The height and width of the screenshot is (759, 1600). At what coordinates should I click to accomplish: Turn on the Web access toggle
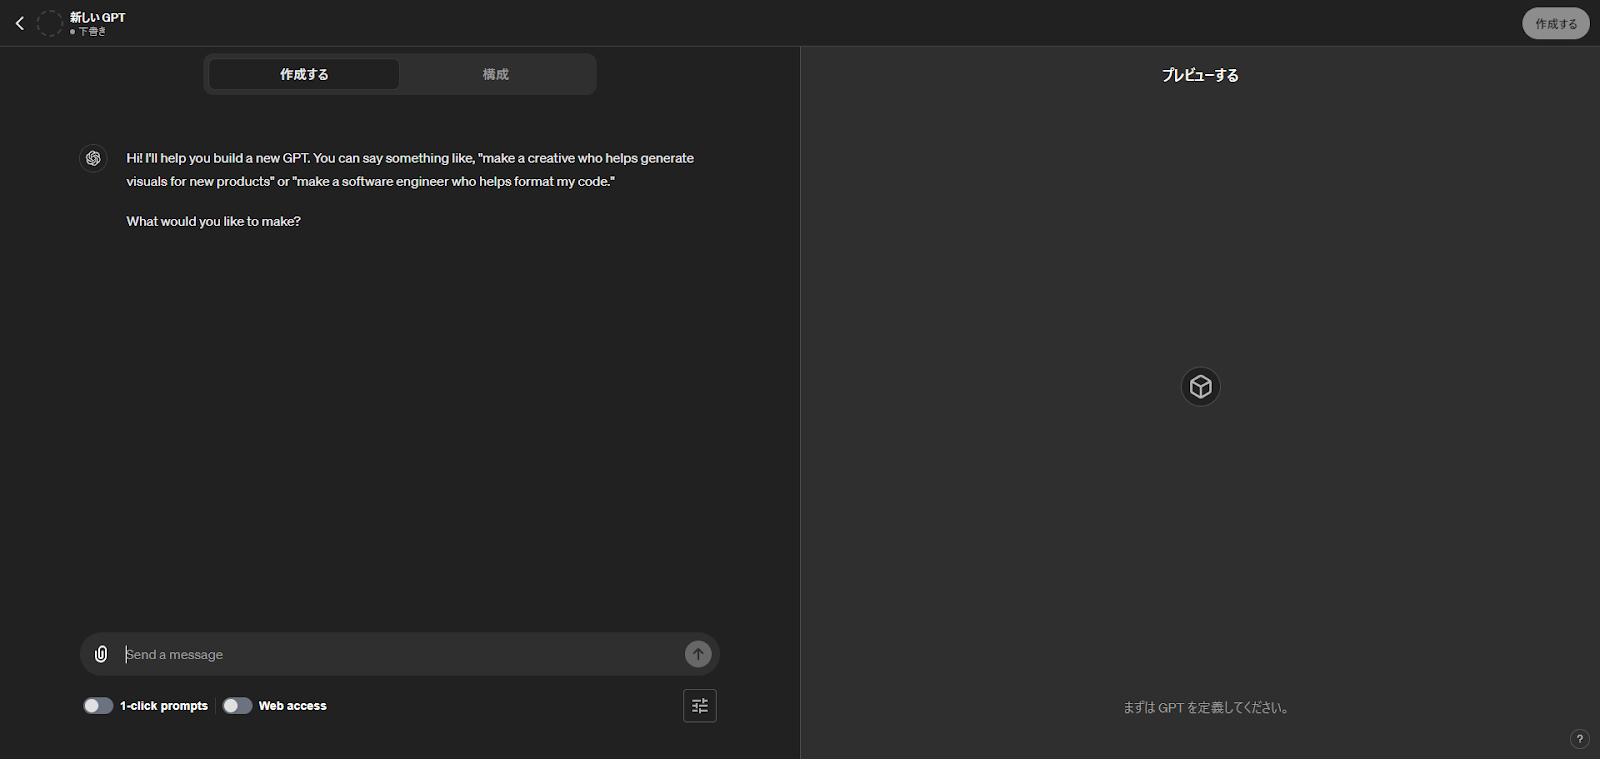[x=237, y=706]
